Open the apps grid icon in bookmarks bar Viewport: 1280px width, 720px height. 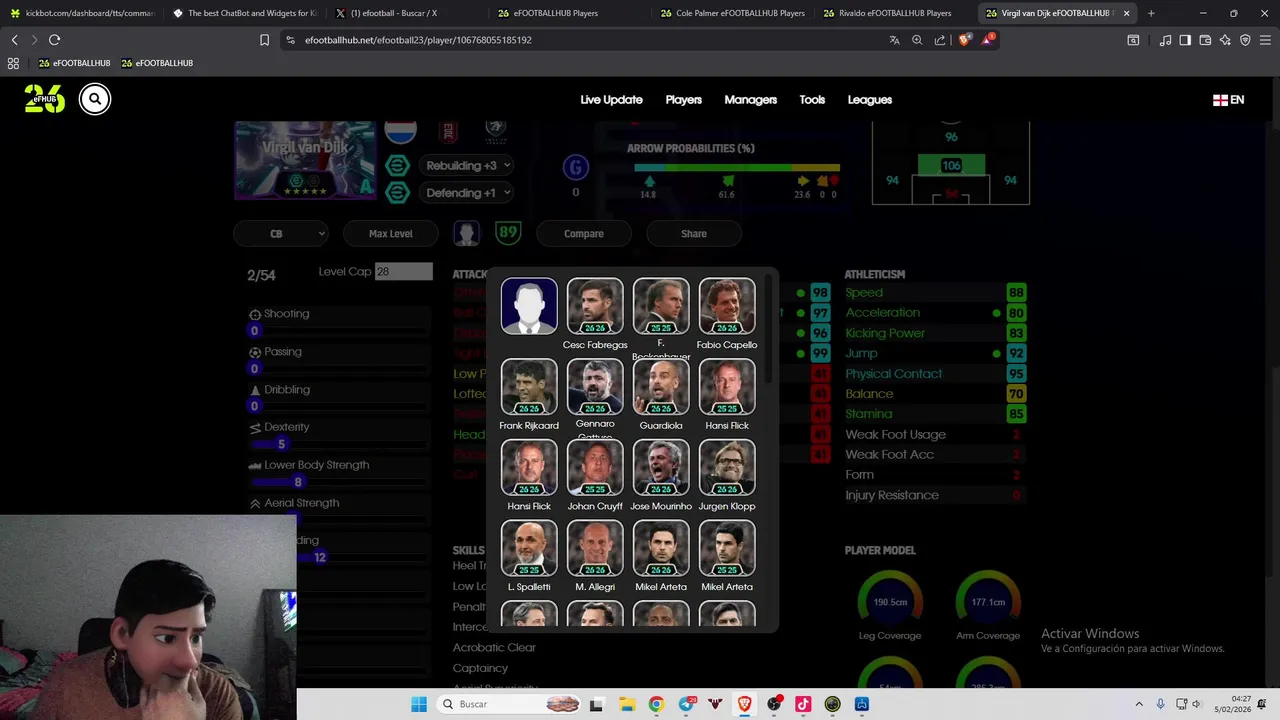[13, 63]
